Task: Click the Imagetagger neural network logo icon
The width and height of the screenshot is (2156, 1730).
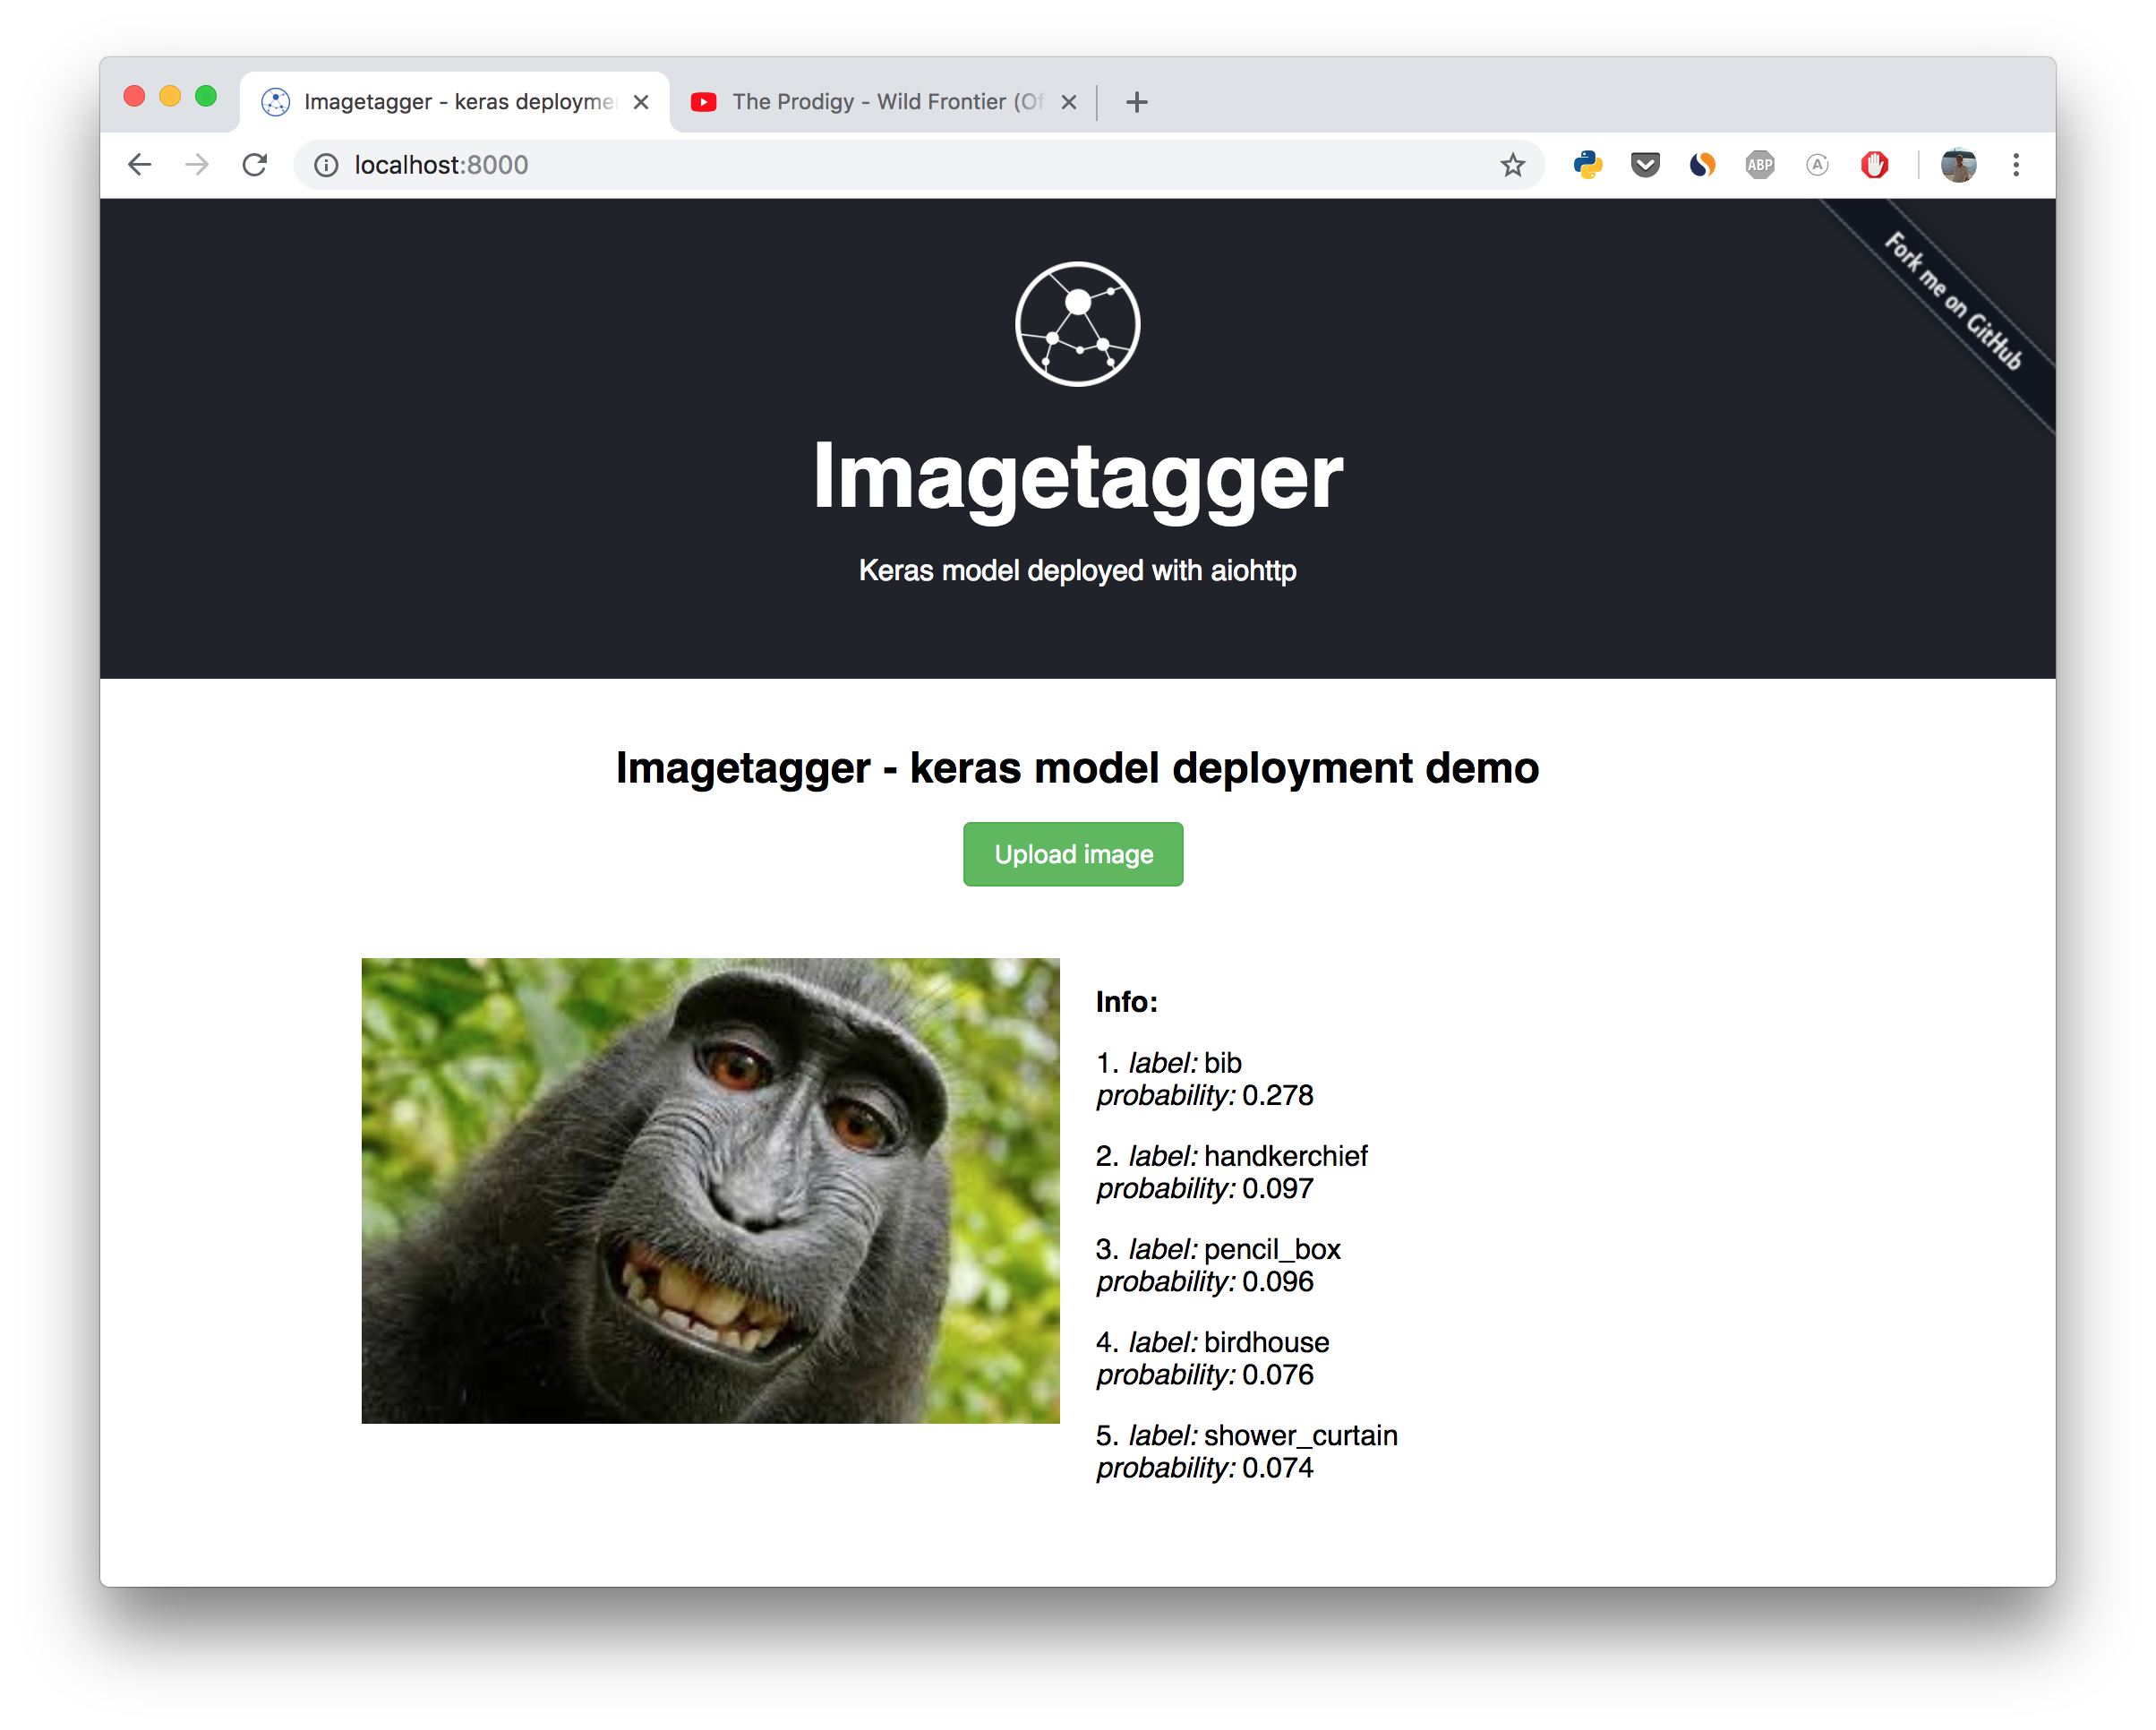Action: (x=1078, y=323)
